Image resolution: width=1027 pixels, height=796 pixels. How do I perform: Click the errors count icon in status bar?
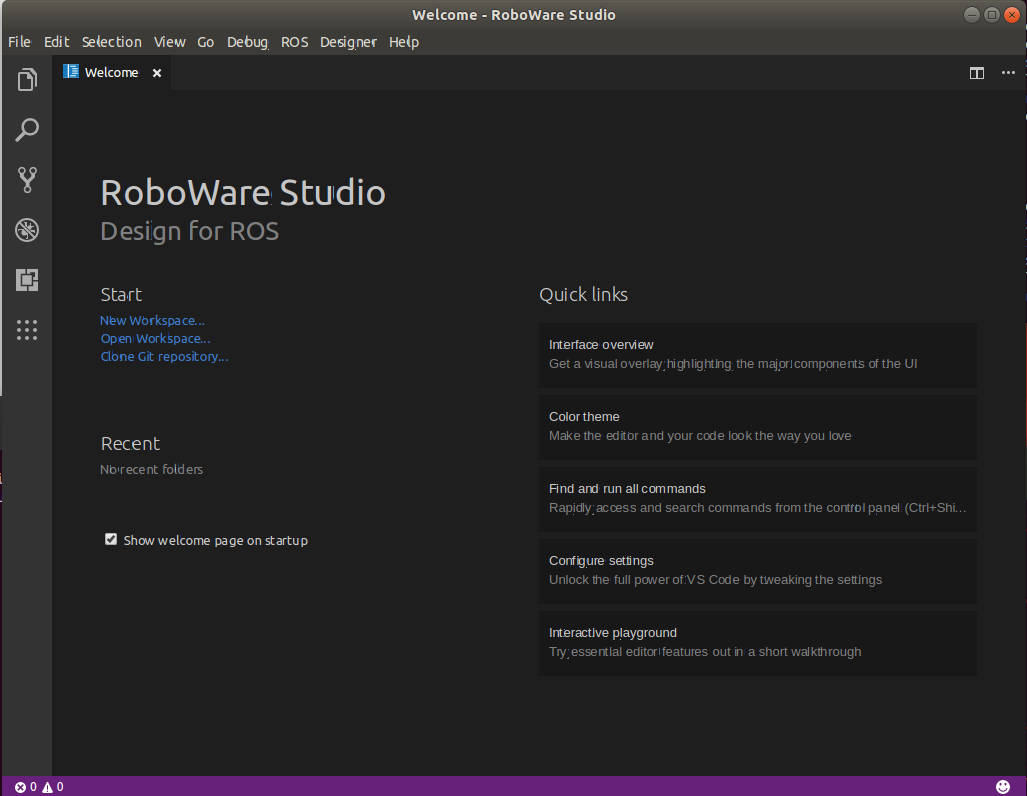pos(20,787)
